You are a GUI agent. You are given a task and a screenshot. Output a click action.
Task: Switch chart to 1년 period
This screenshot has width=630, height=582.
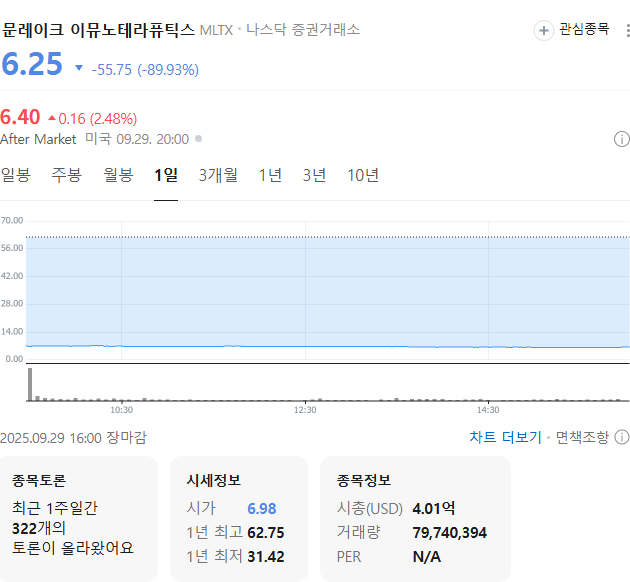click(270, 175)
